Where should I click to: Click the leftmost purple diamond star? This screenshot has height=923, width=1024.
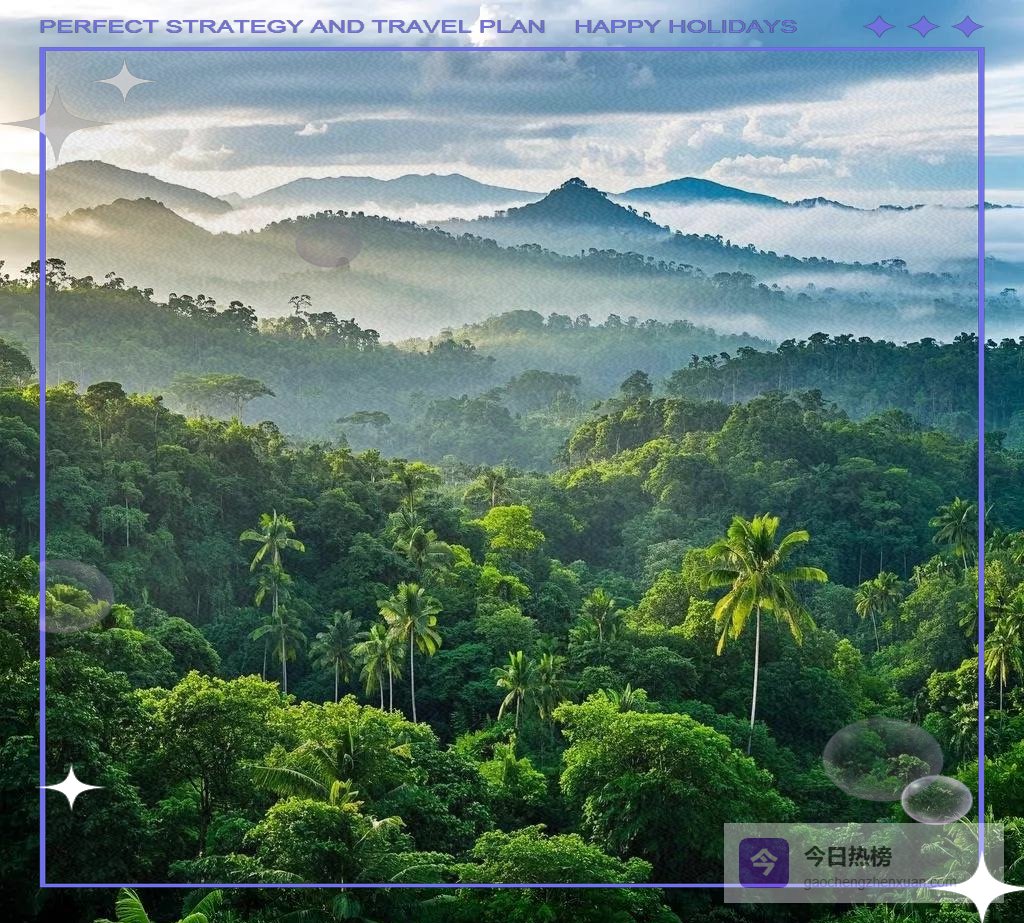click(x=878, y=27)
